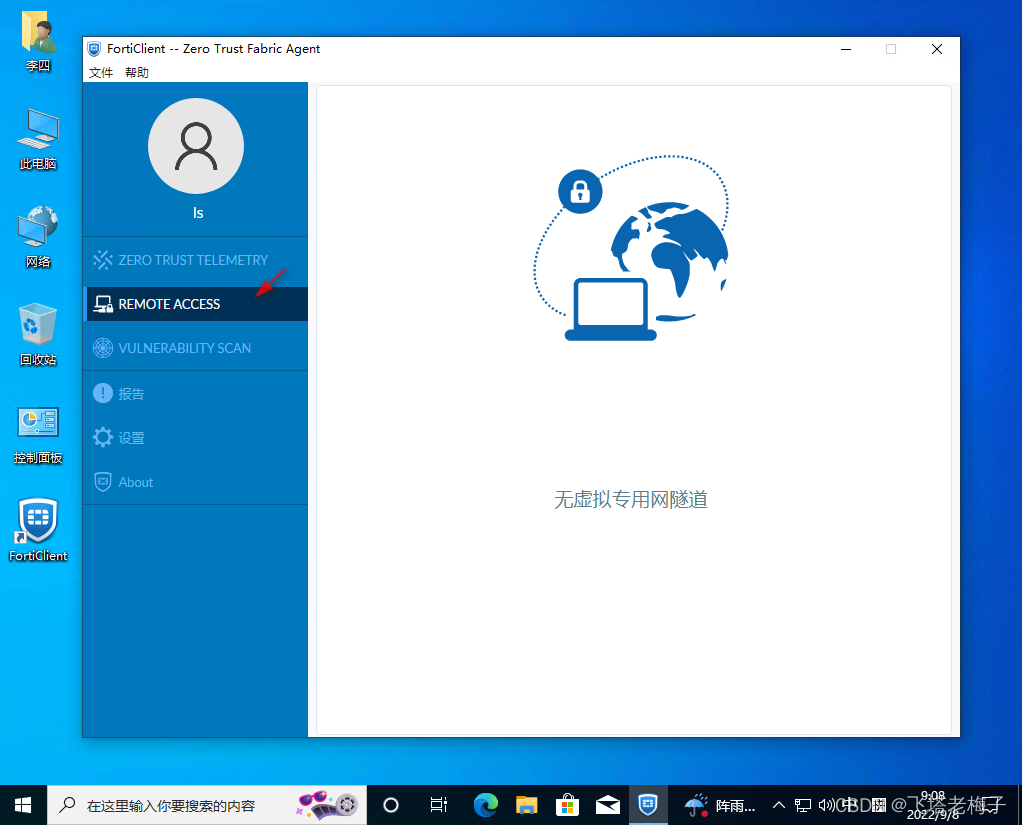Click the VPN globe and laptop illustration

click(631, 248)
